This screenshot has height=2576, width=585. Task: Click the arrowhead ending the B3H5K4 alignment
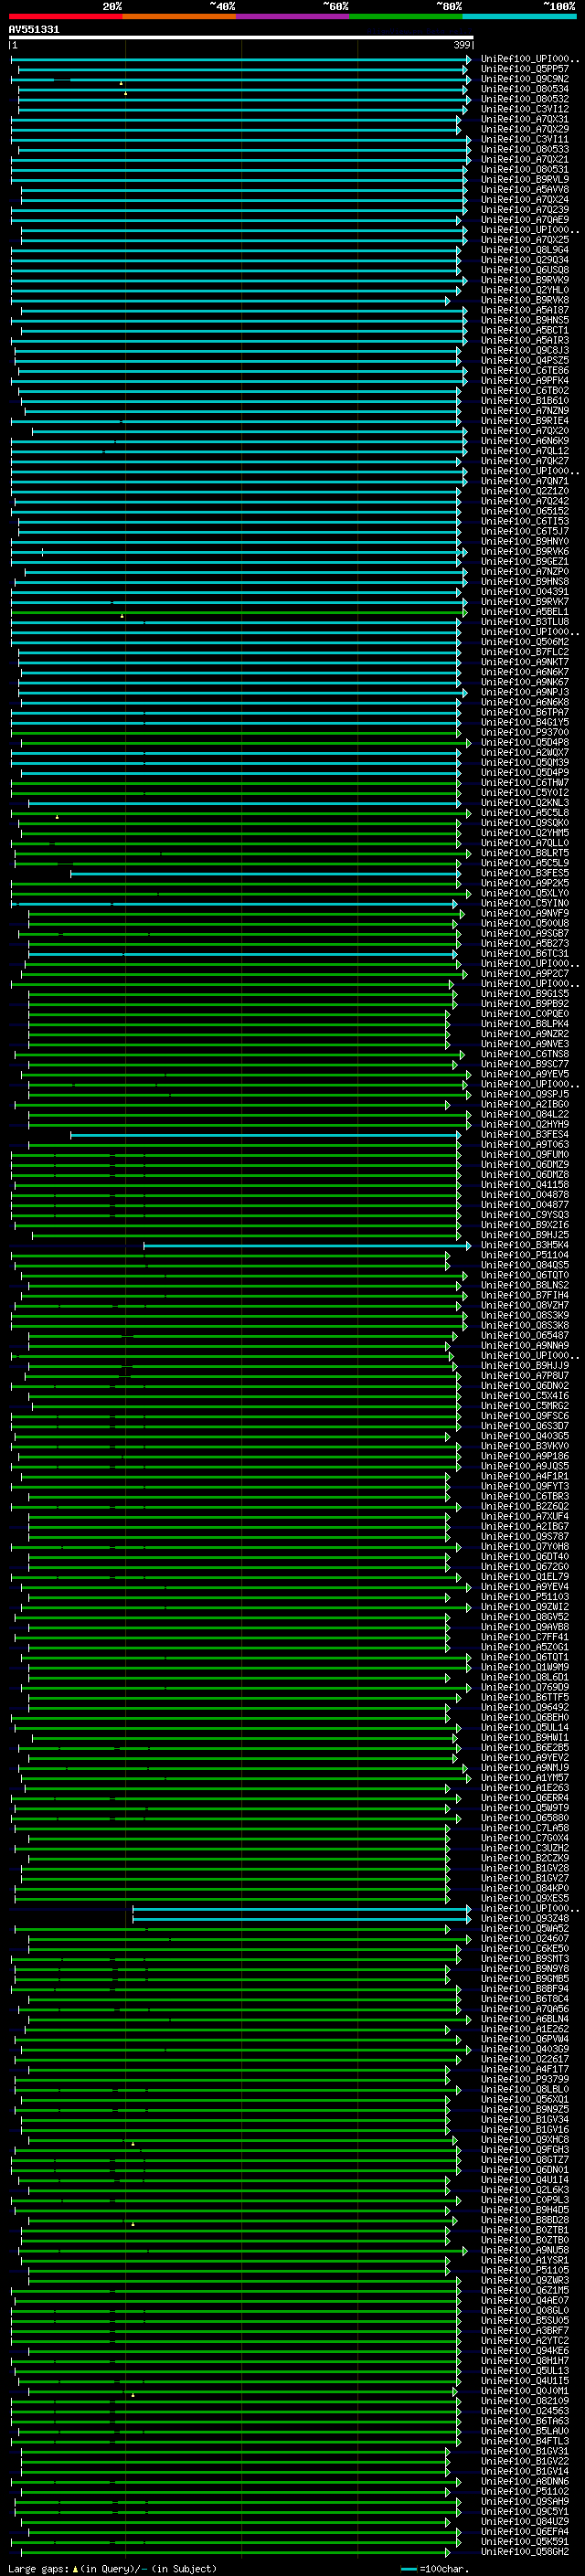point(468,1245)
